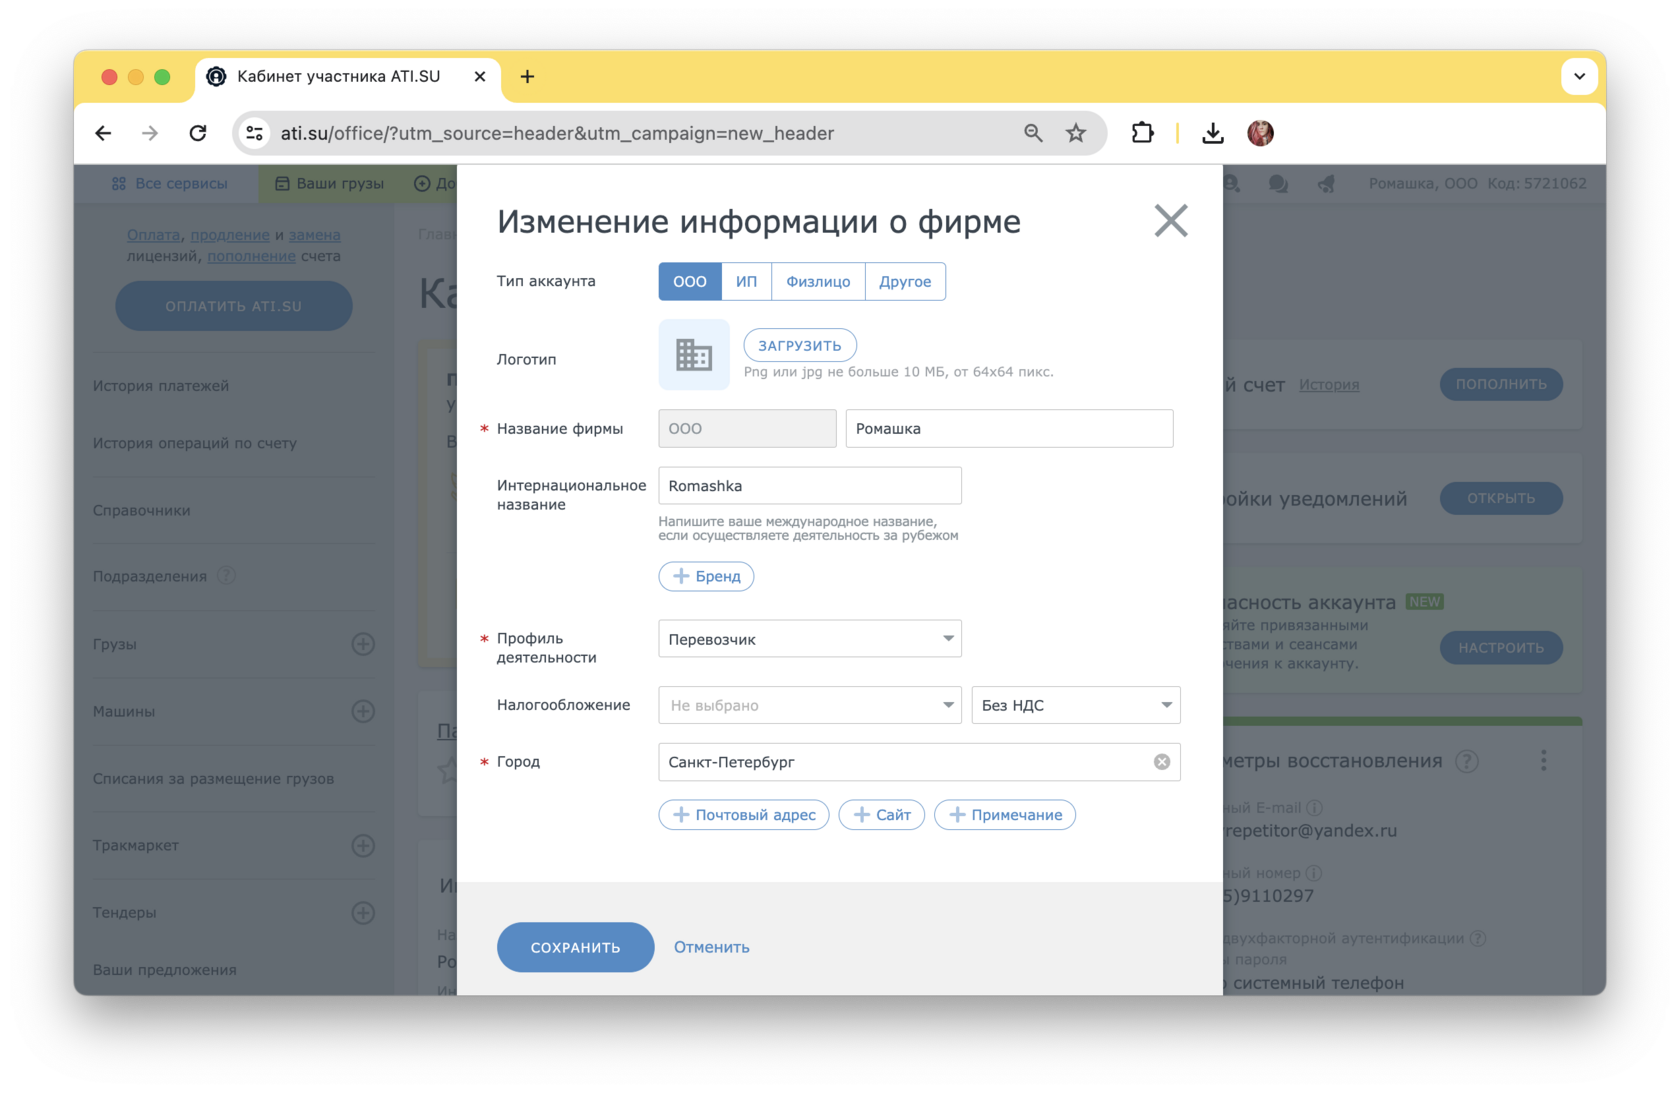This screenshot has width=1680, height=1093.
Task: Click the замена link in sidebar
Action: click(315, 235)
